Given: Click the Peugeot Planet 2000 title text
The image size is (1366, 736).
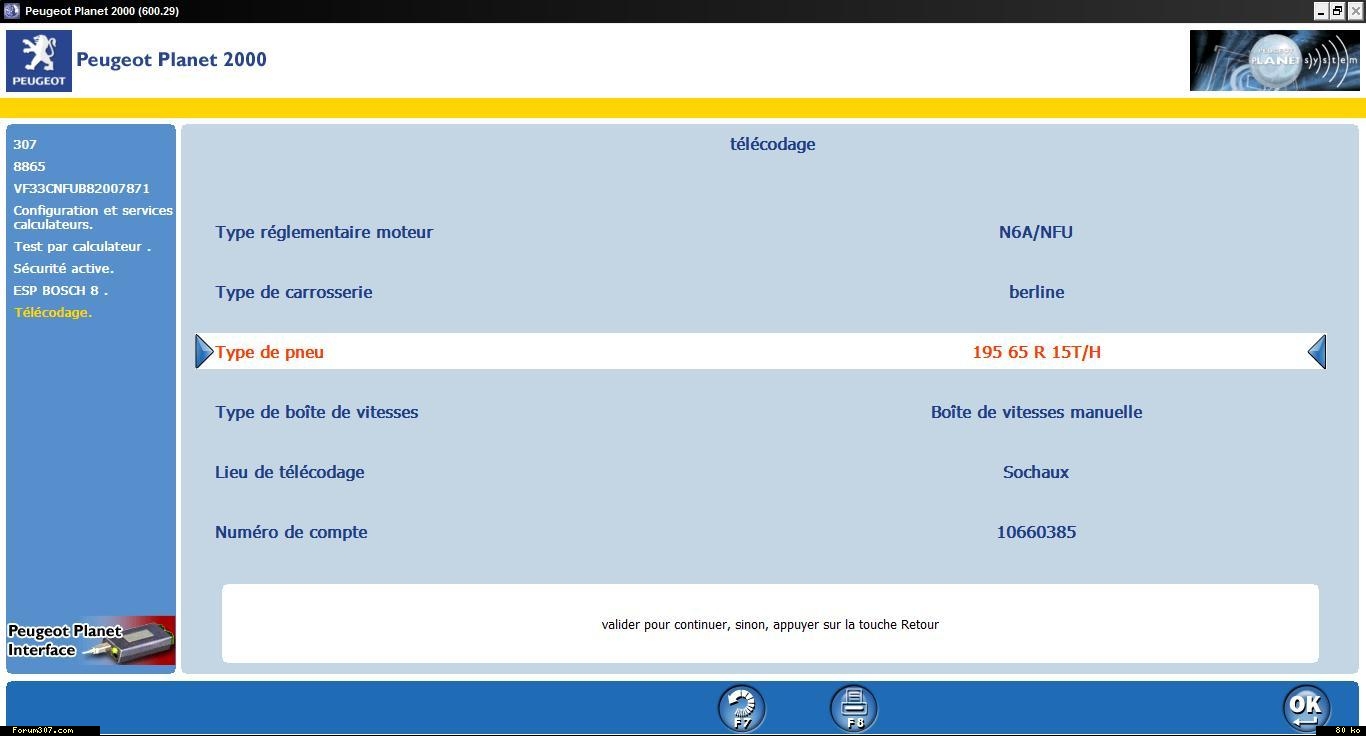Looking at the screenshot, I should tap(171, 59).
